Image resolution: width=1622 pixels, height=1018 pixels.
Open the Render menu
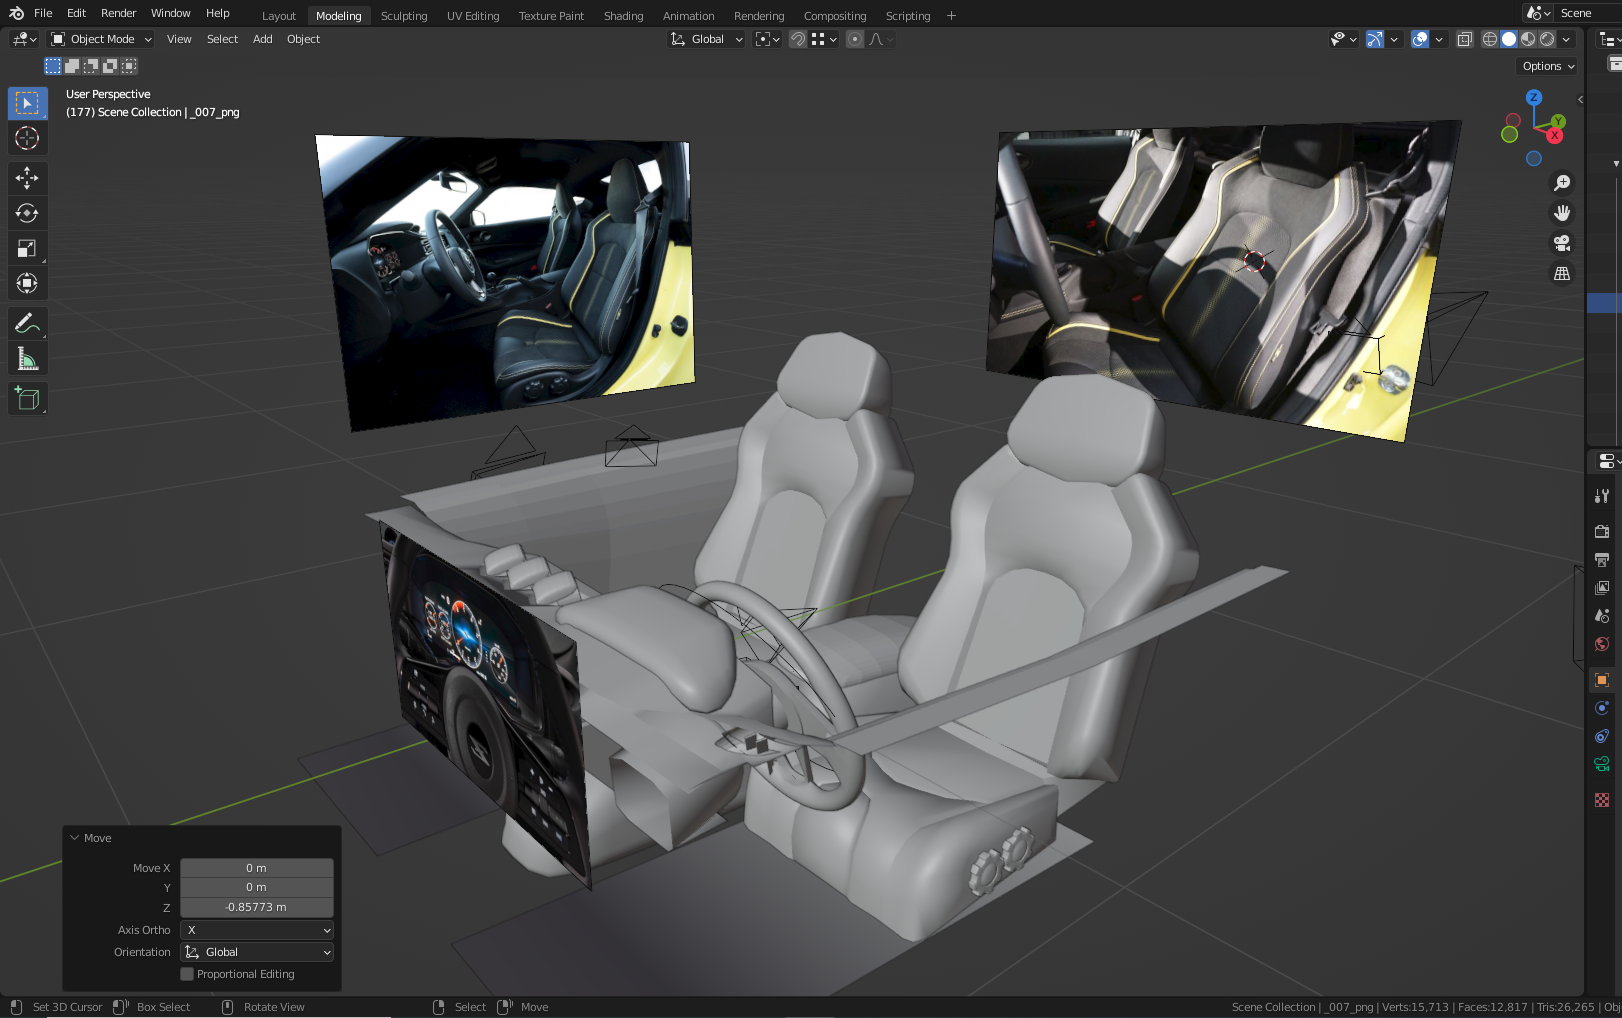pos(118,13)
